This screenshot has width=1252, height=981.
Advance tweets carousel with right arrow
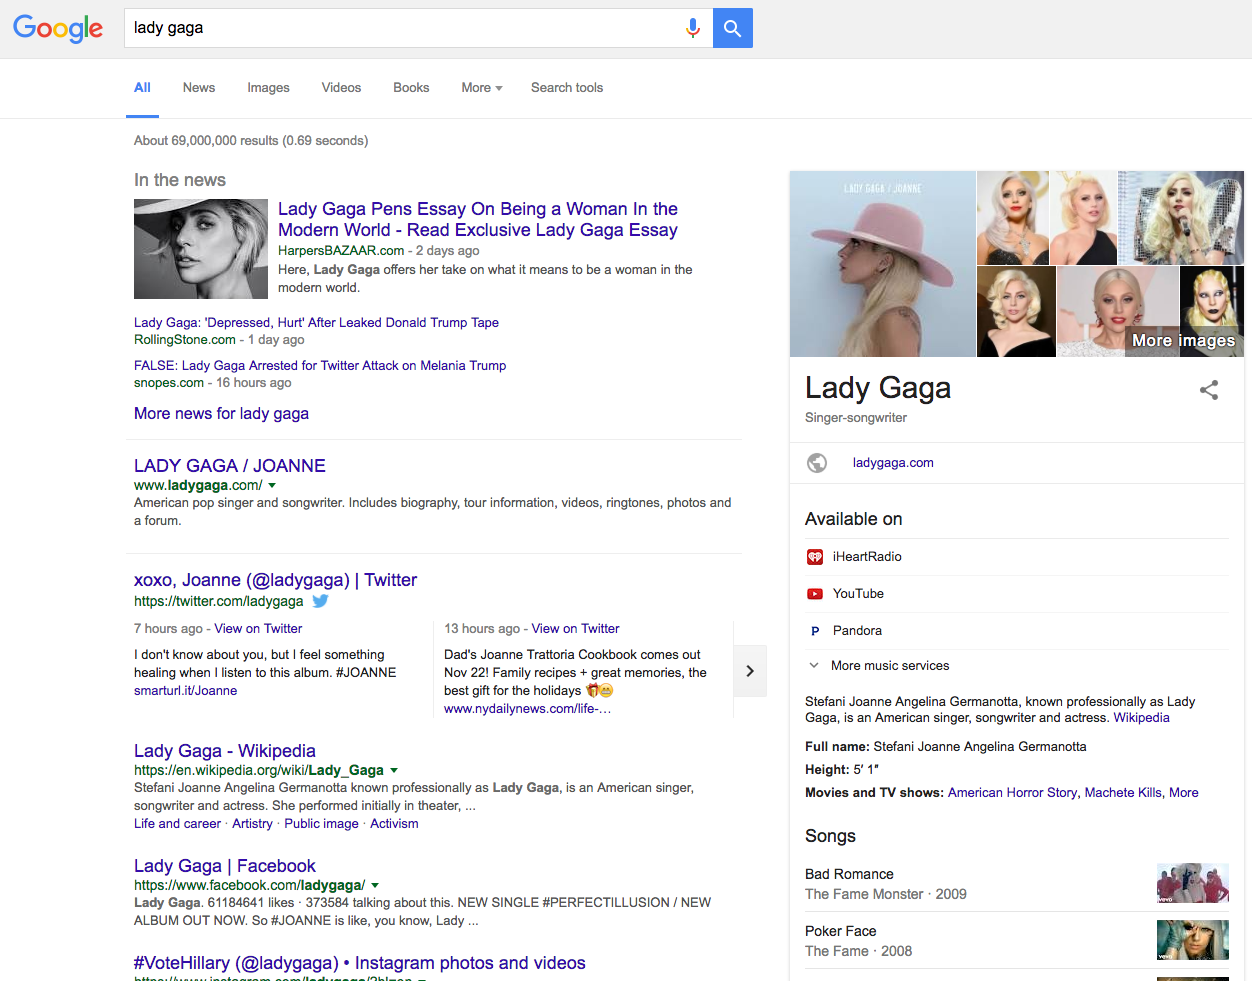click(x=750, y=671)
